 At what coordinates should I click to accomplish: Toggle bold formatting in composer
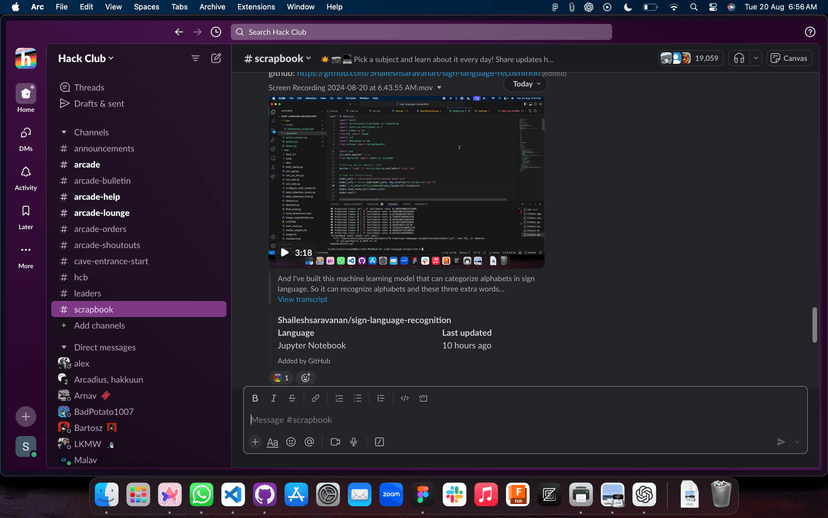tap(255, 398)
